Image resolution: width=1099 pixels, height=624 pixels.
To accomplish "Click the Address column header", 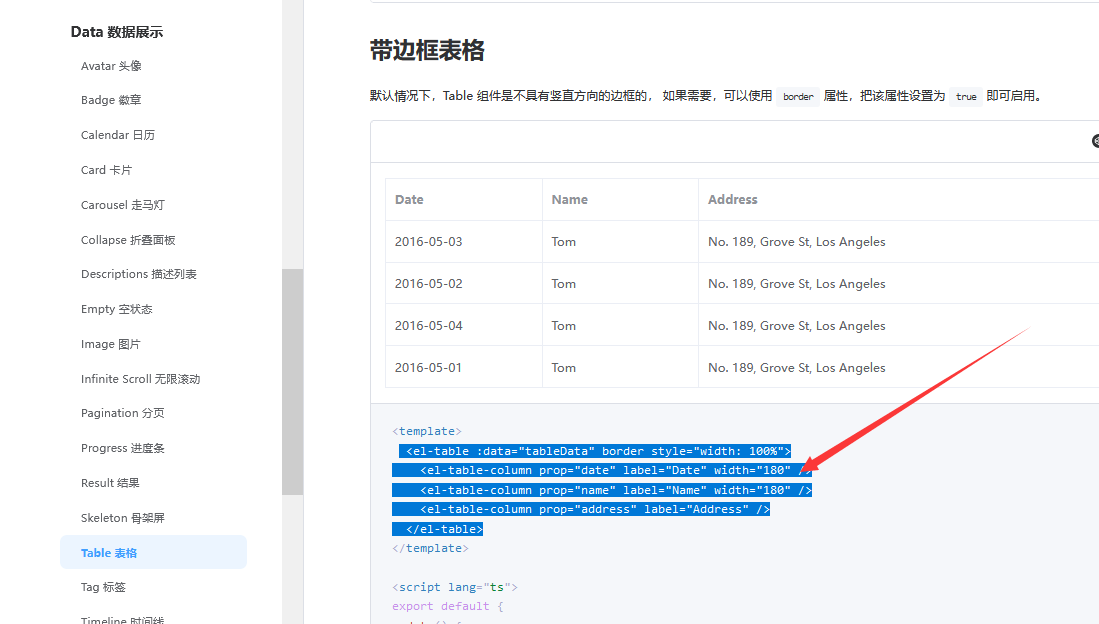I will click(899, 200).
